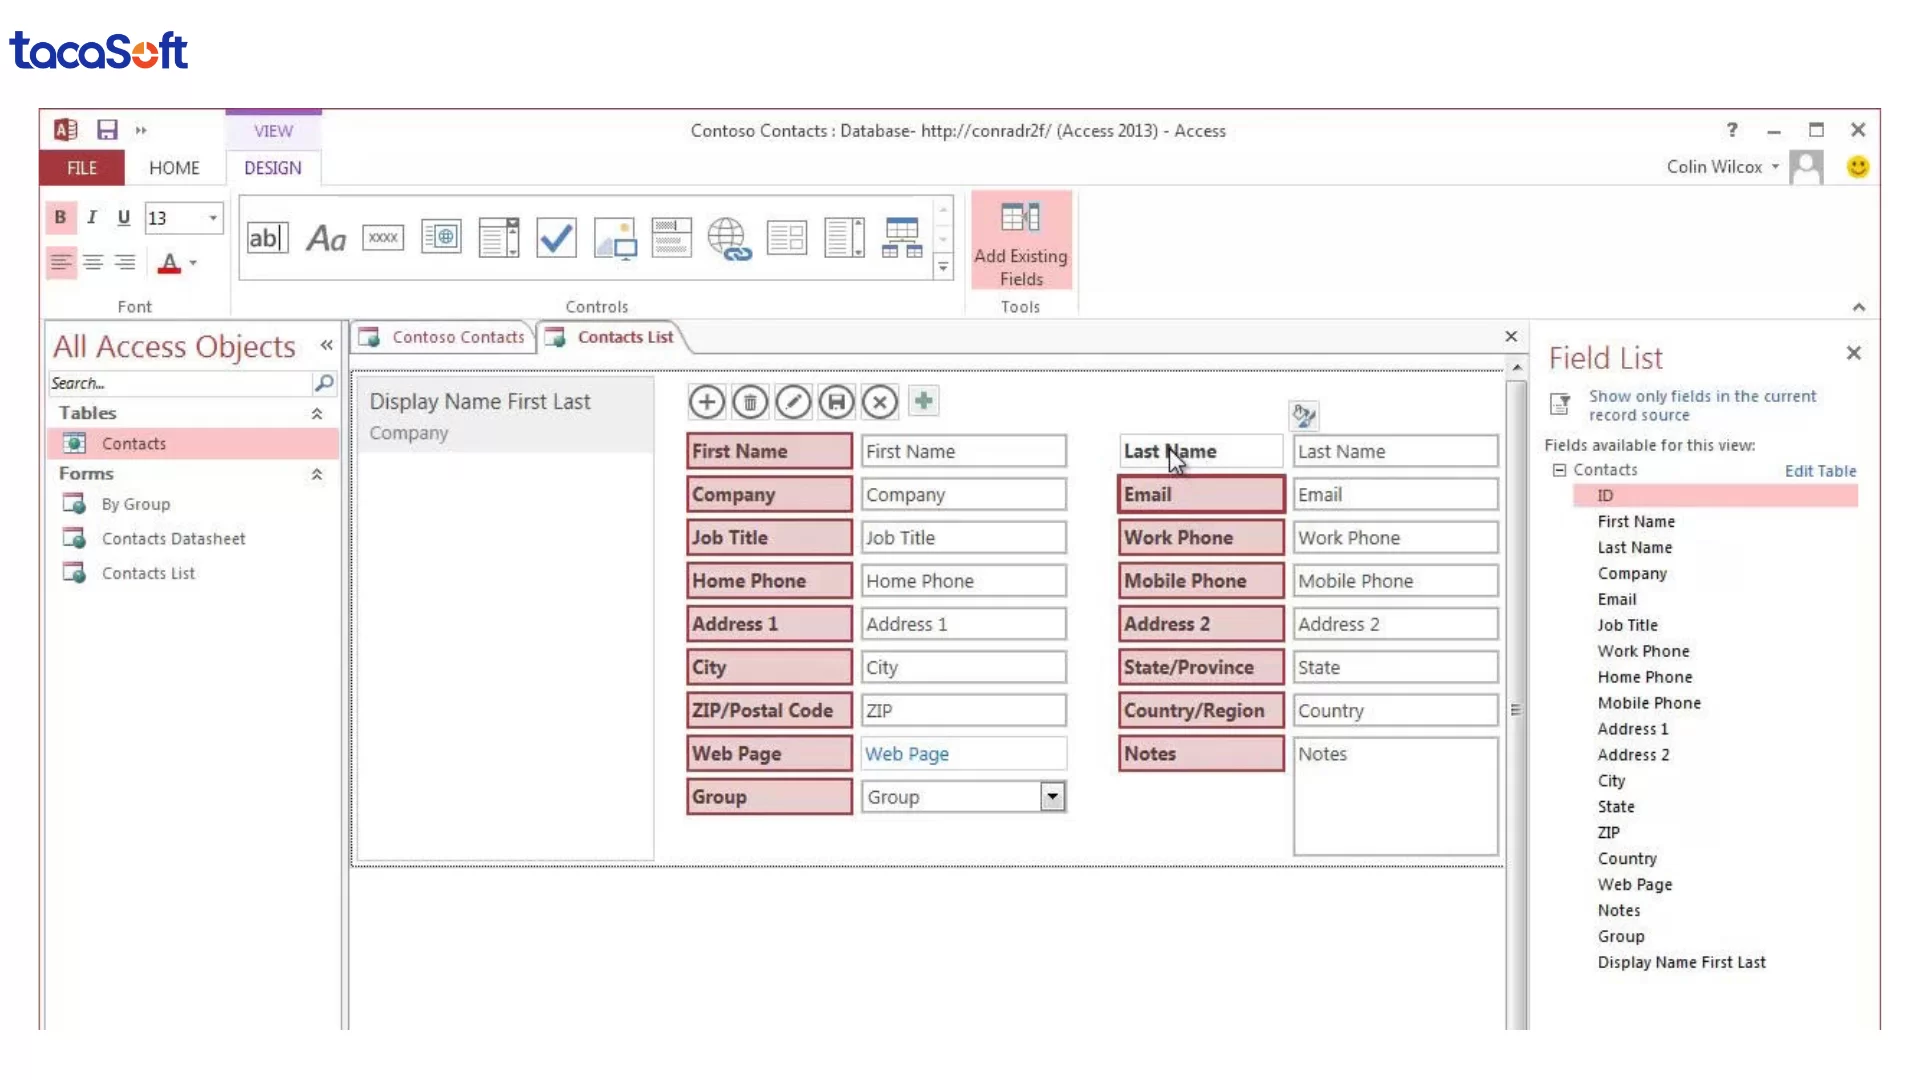Switch to the Contoso Contacts tab
Image resolution: width=1920 pixels, height=1080 pixels.
point(457,337)
